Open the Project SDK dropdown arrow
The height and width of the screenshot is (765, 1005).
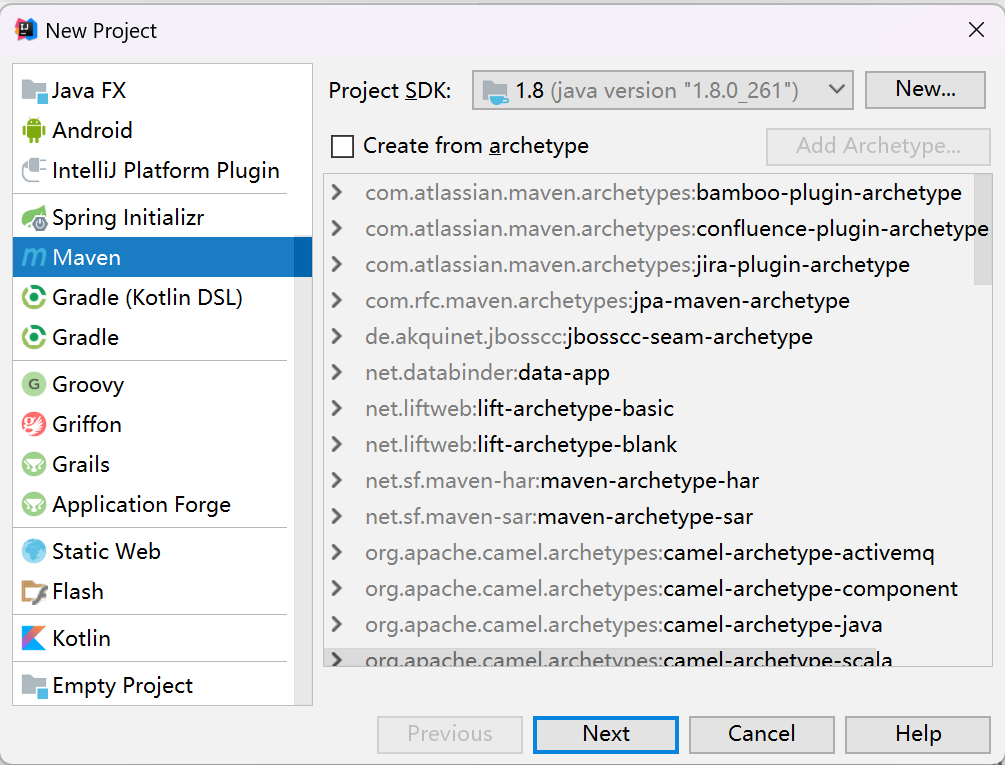tap(836, 90)
